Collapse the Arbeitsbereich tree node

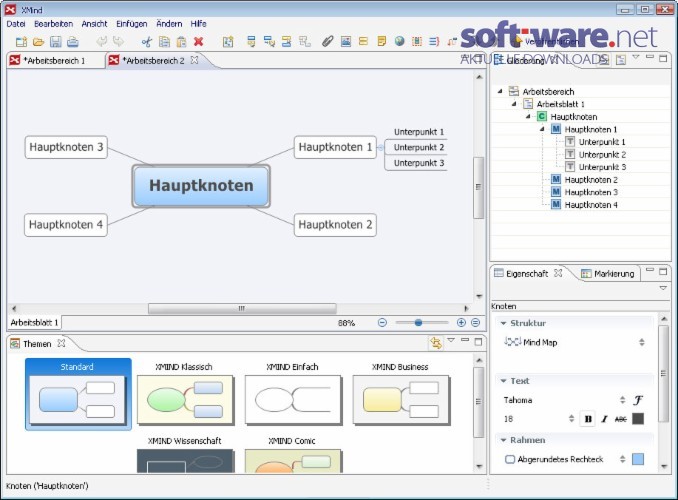pyautogui.click(x=500, y=91)
